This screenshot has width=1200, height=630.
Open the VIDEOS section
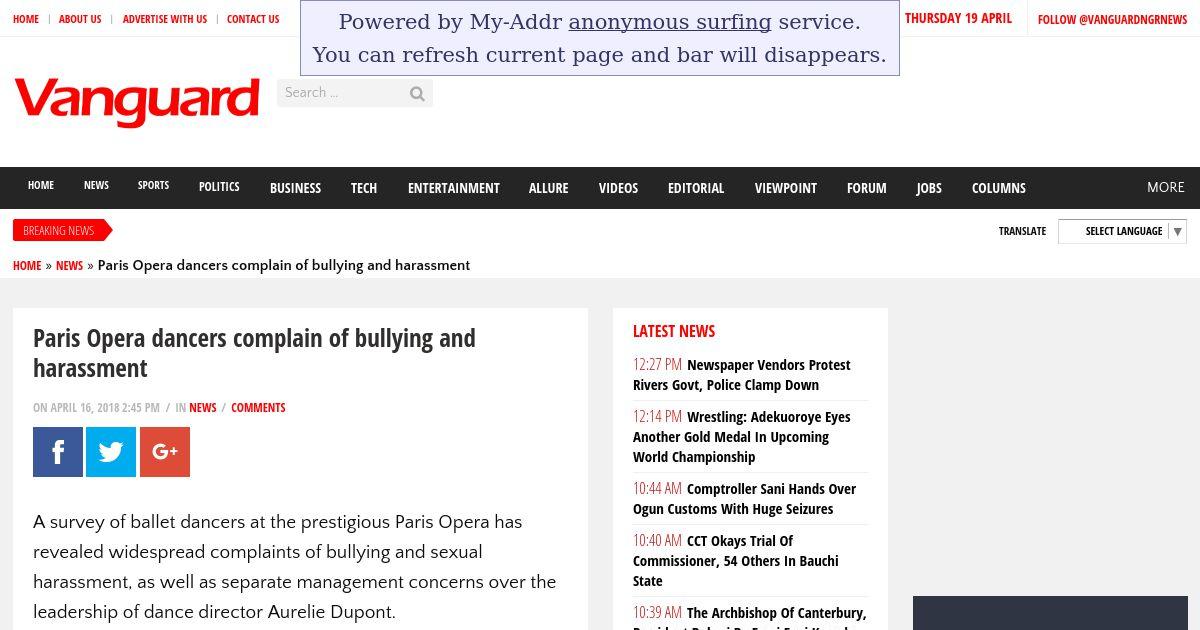[618, 188]
